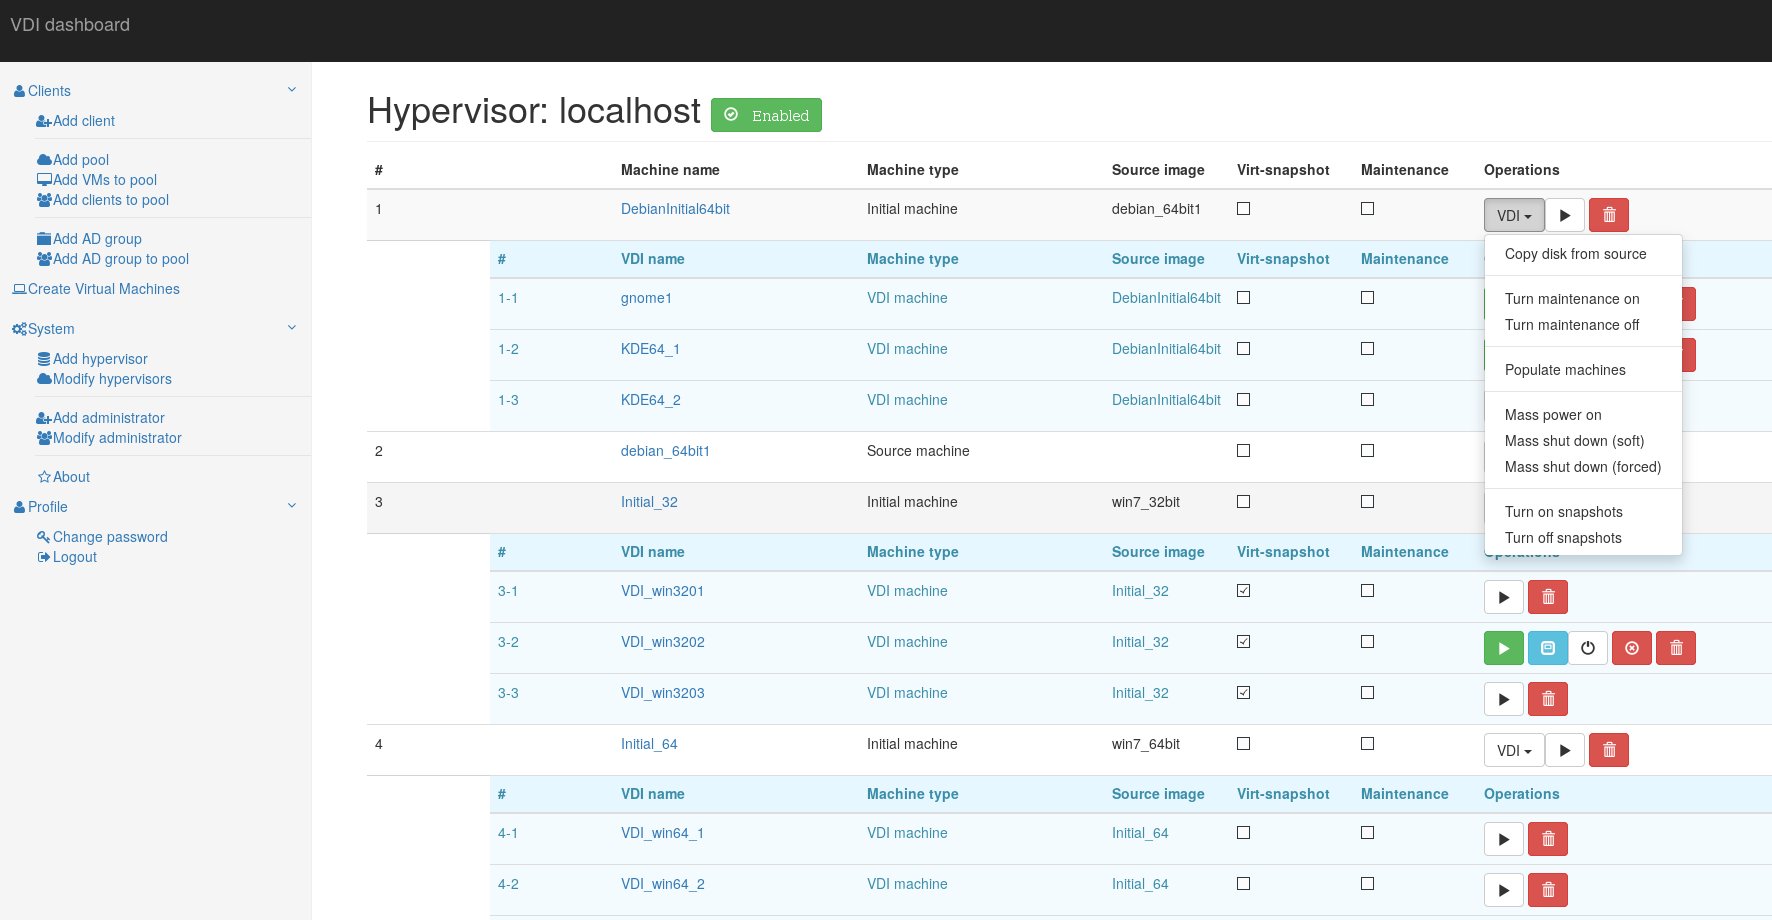
Task: Select Populate machines from the menu
Action: pos(1564,370)
